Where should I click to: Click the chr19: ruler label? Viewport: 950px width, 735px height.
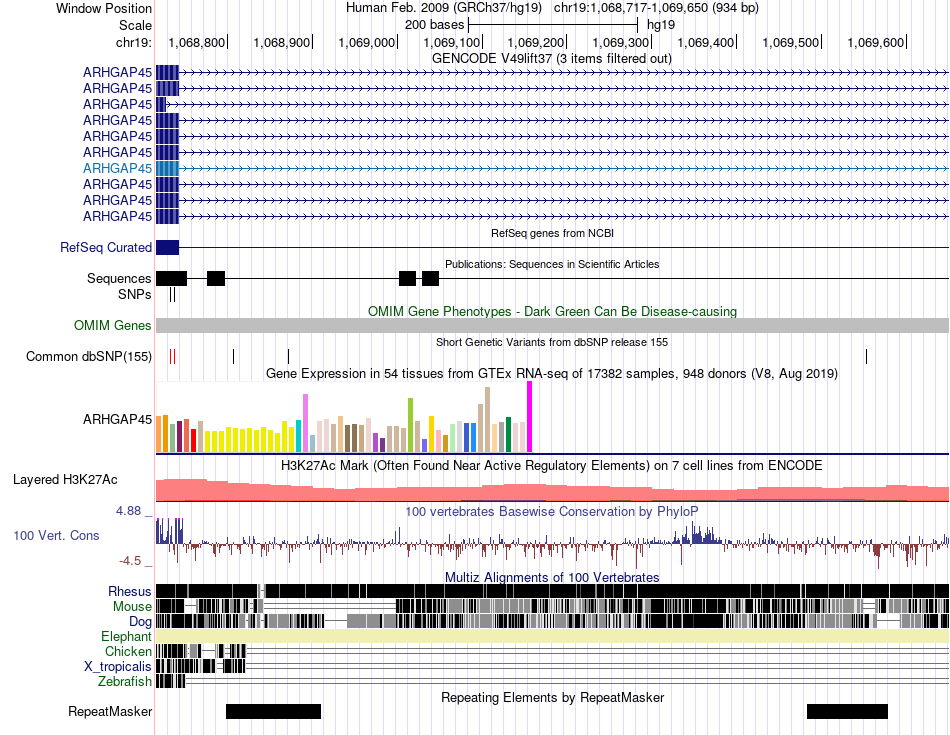click(134, 42)
